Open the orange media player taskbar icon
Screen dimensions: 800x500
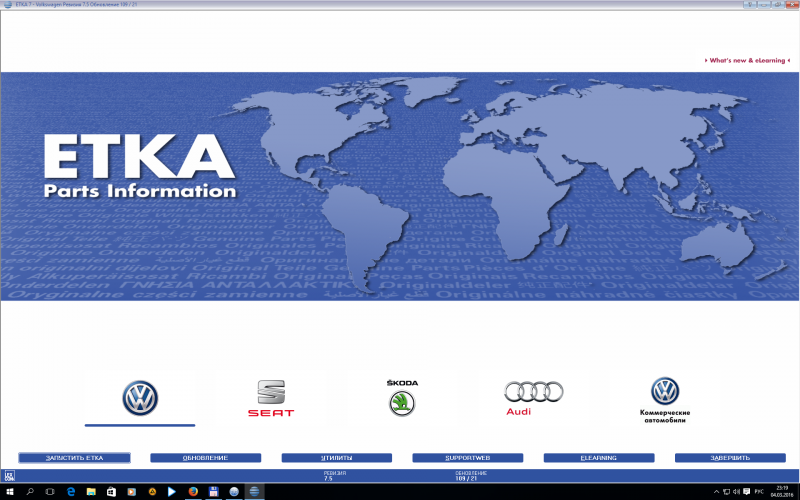click(x=132, y=492)
